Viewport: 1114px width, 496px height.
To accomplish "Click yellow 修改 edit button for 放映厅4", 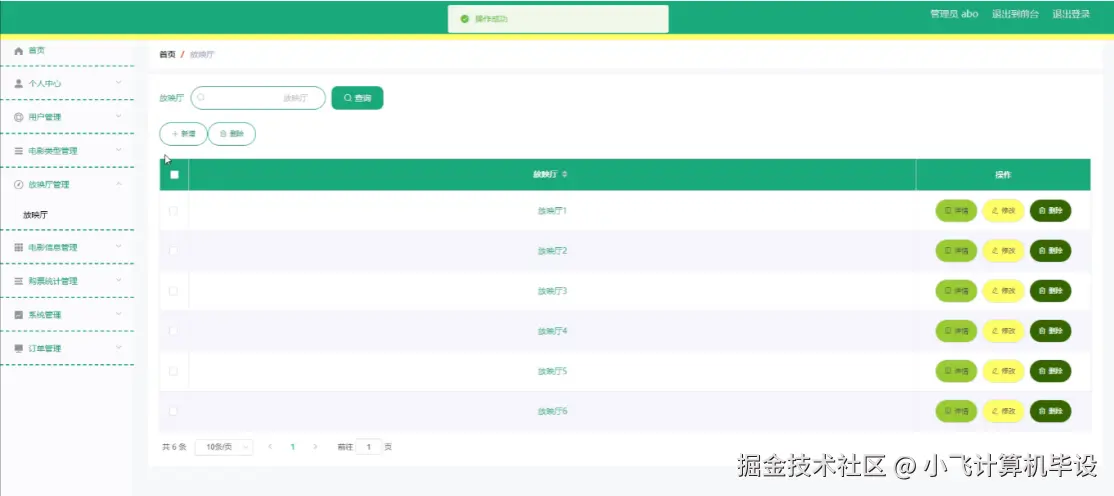I will tap(1003, 330).
